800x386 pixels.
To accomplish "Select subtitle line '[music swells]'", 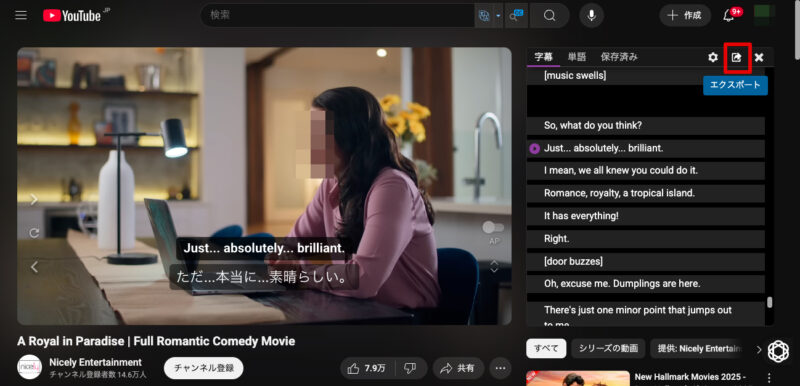I will [645, 76].
